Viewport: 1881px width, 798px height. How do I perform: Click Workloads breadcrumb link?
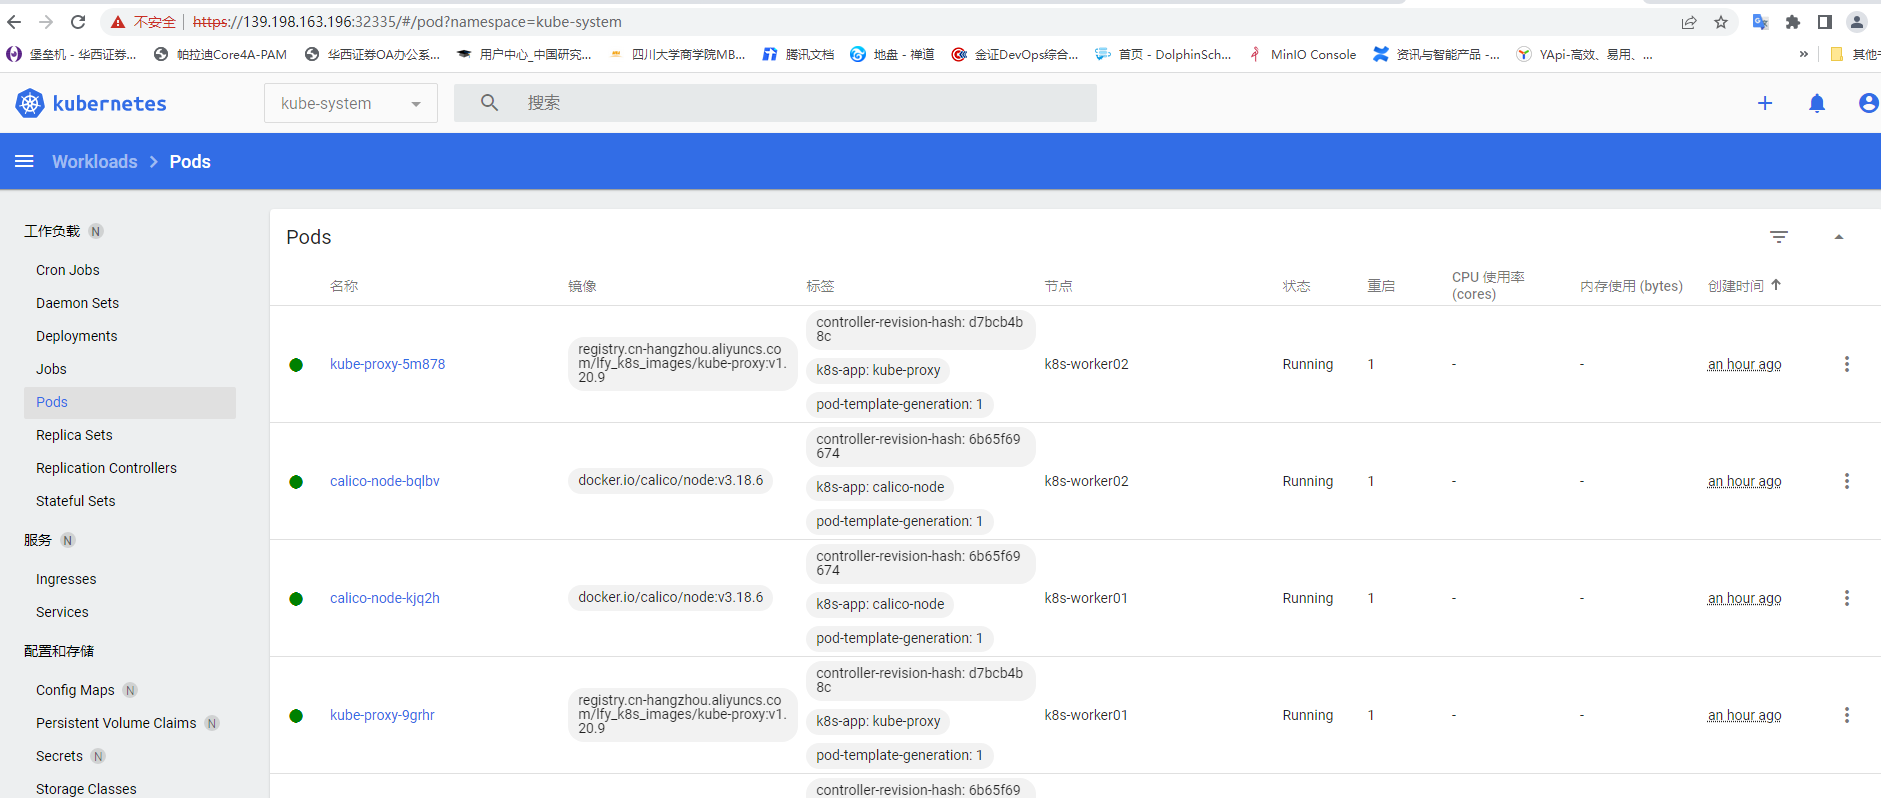[x=95, y=161]
